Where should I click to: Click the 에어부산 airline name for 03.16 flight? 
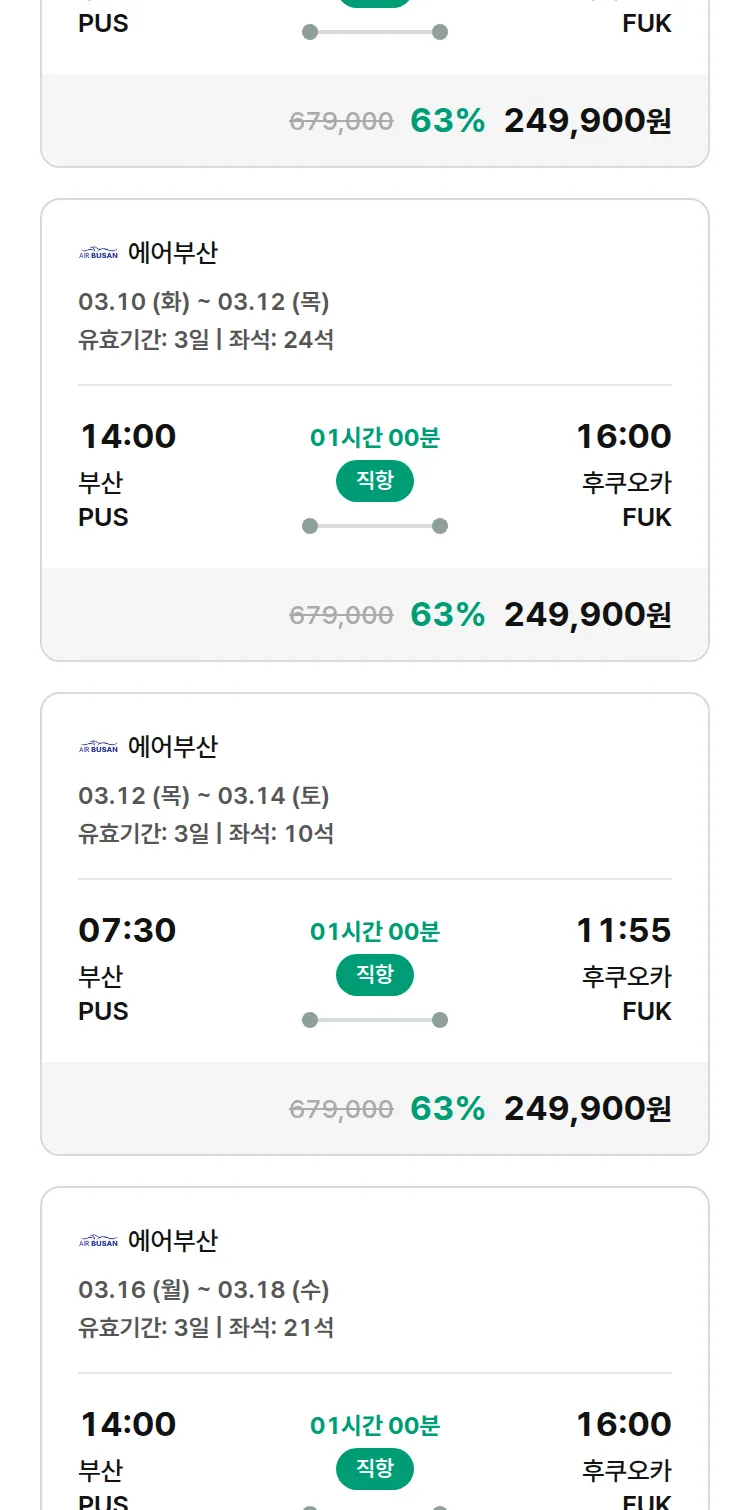pos(172,1241)
